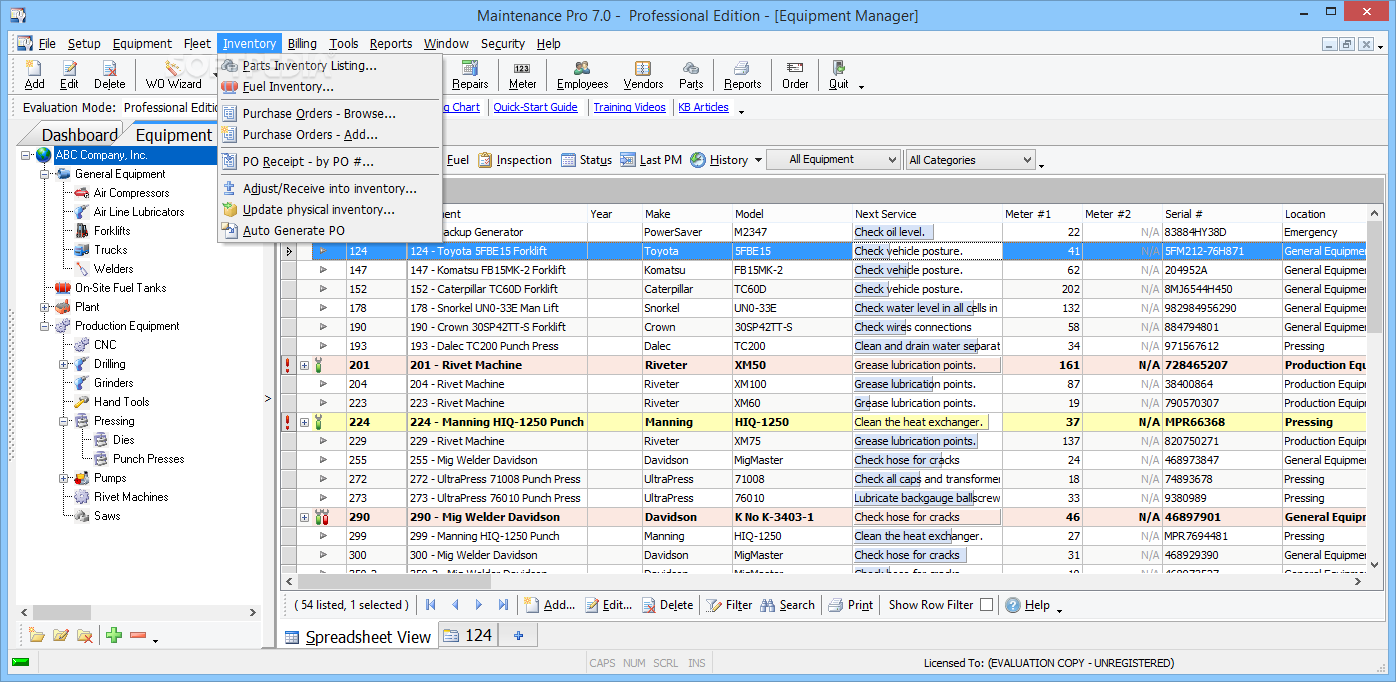1396x682 pixels.
Task: Select Forklifts in equipment tree
Action: [112, 231]
